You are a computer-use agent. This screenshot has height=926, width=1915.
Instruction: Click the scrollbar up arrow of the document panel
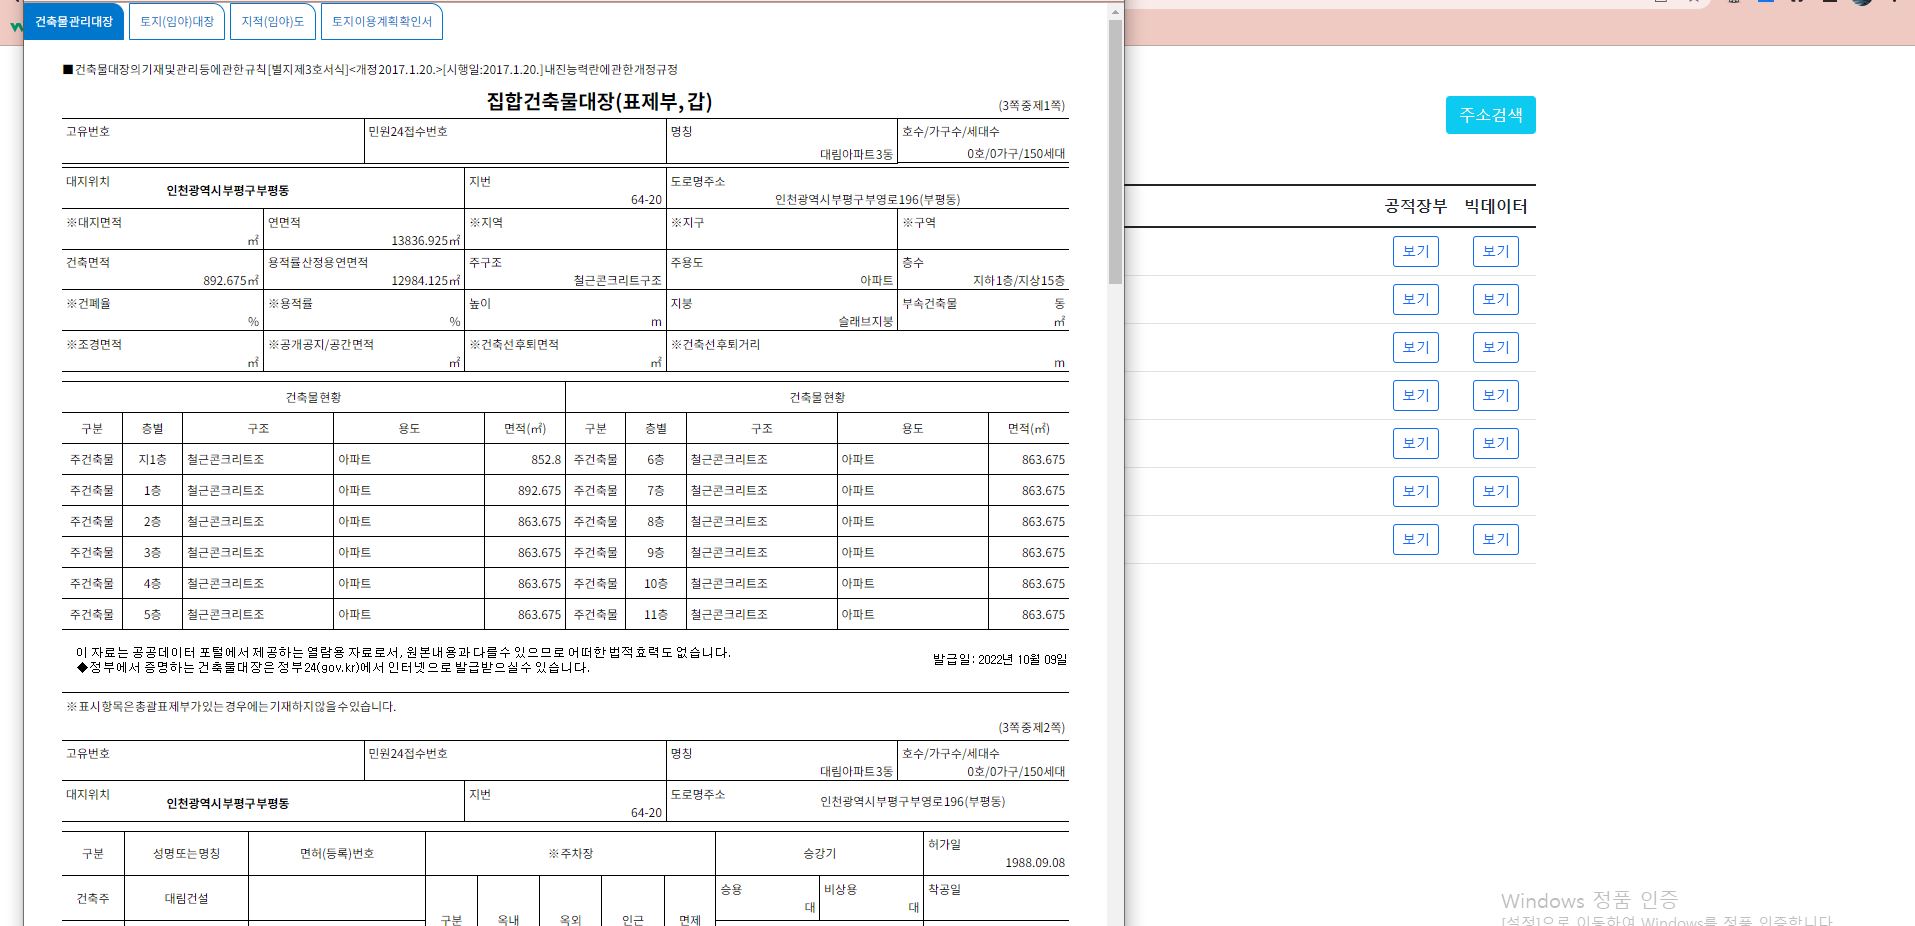coord(1115,11)
